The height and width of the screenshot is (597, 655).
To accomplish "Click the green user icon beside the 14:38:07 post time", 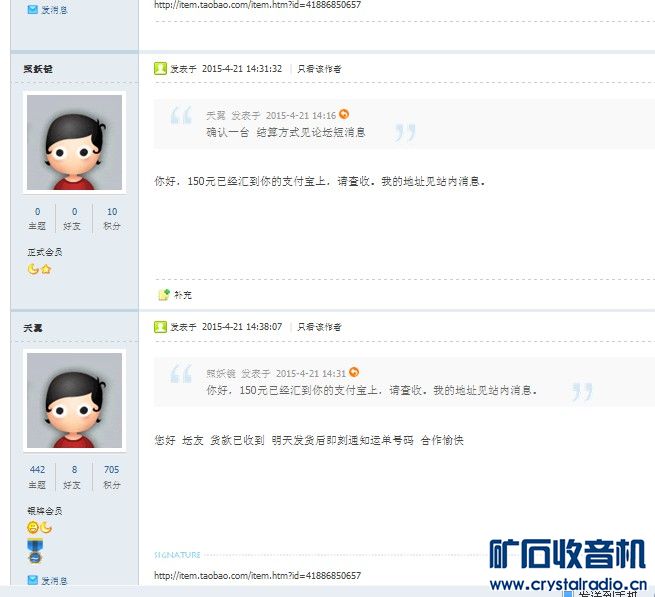I will coord(160,327).
